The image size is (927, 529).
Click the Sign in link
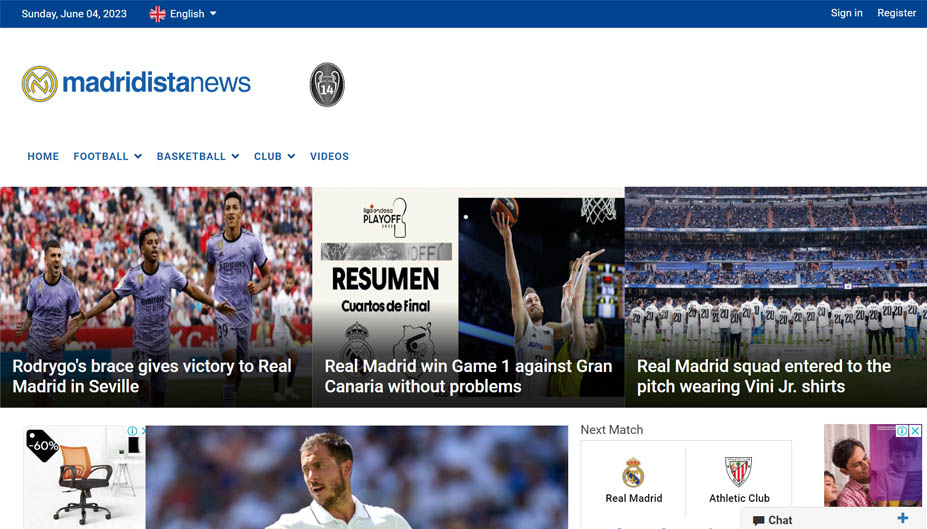[x=846, y=13]
